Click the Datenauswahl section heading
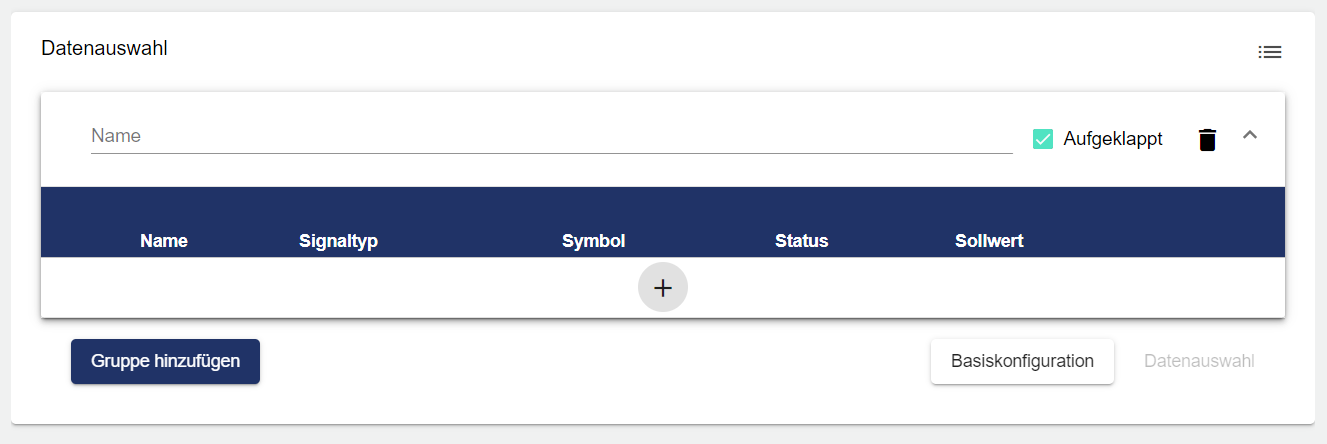The image size is (1327, 444). tap(104, 48)
